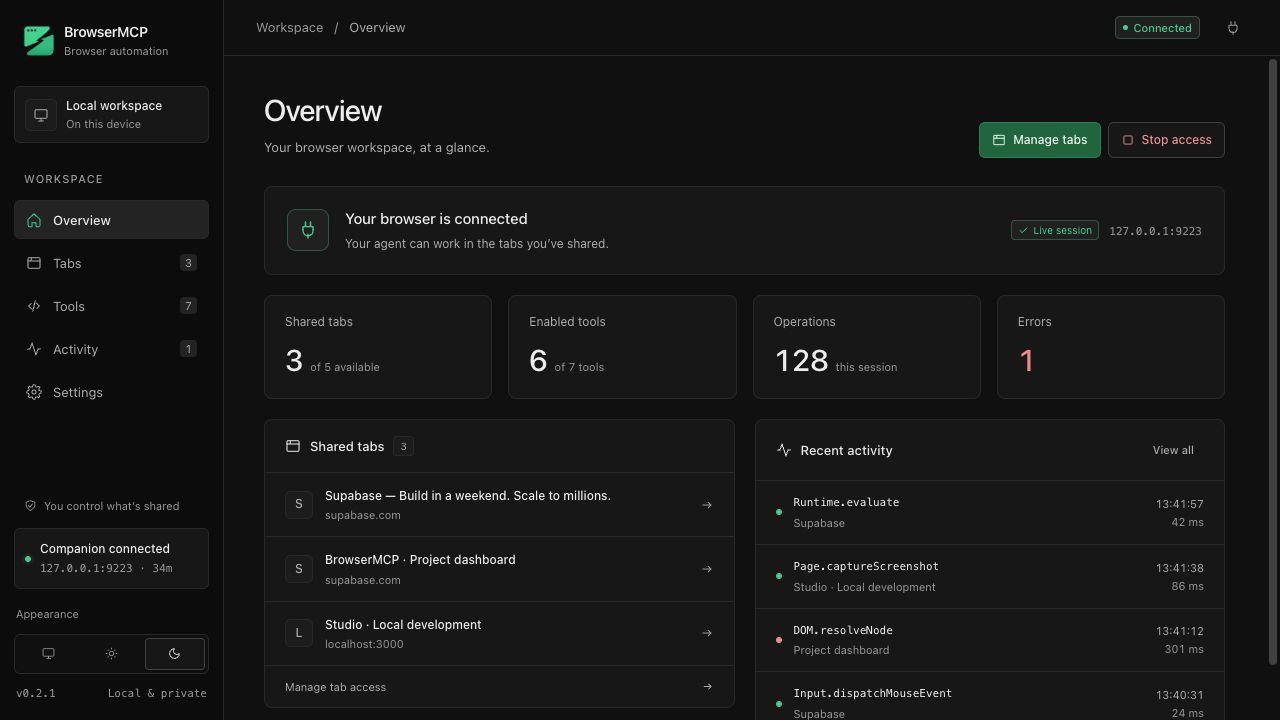Click the Shared tabs stat card

378,347
